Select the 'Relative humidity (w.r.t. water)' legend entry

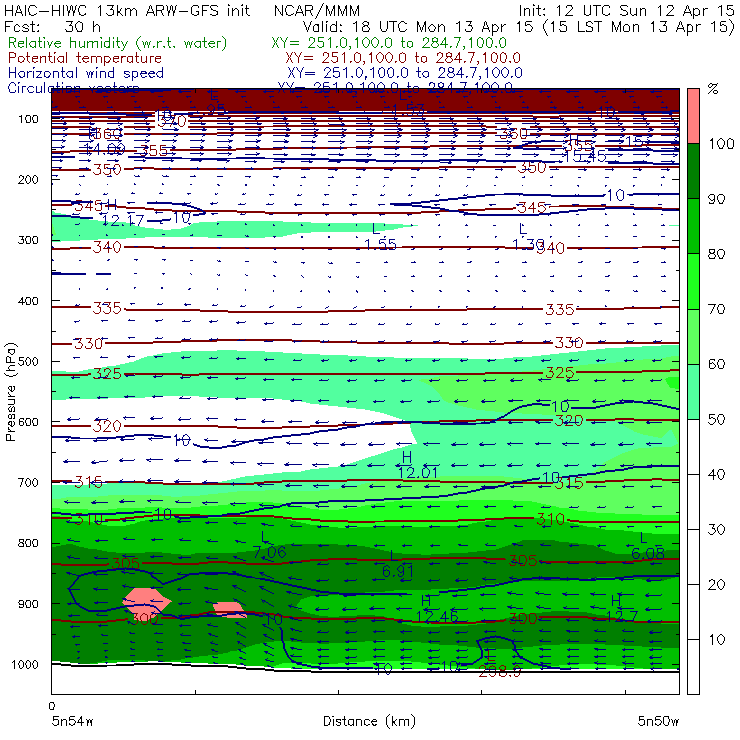point(118,43)
